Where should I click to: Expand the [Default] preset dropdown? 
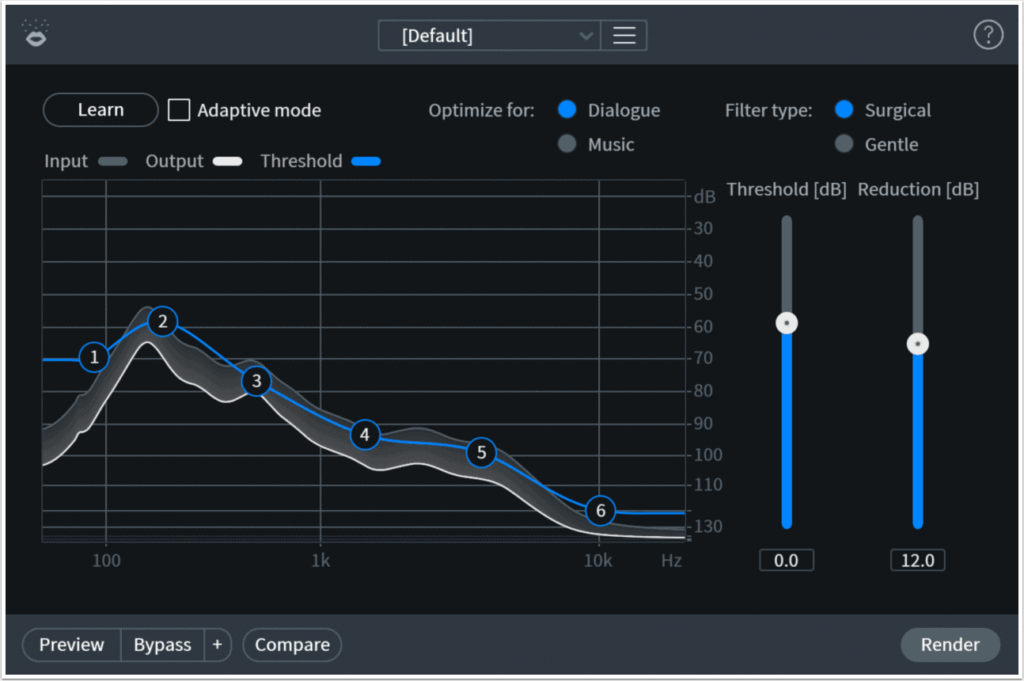click(x=488, y=36)
